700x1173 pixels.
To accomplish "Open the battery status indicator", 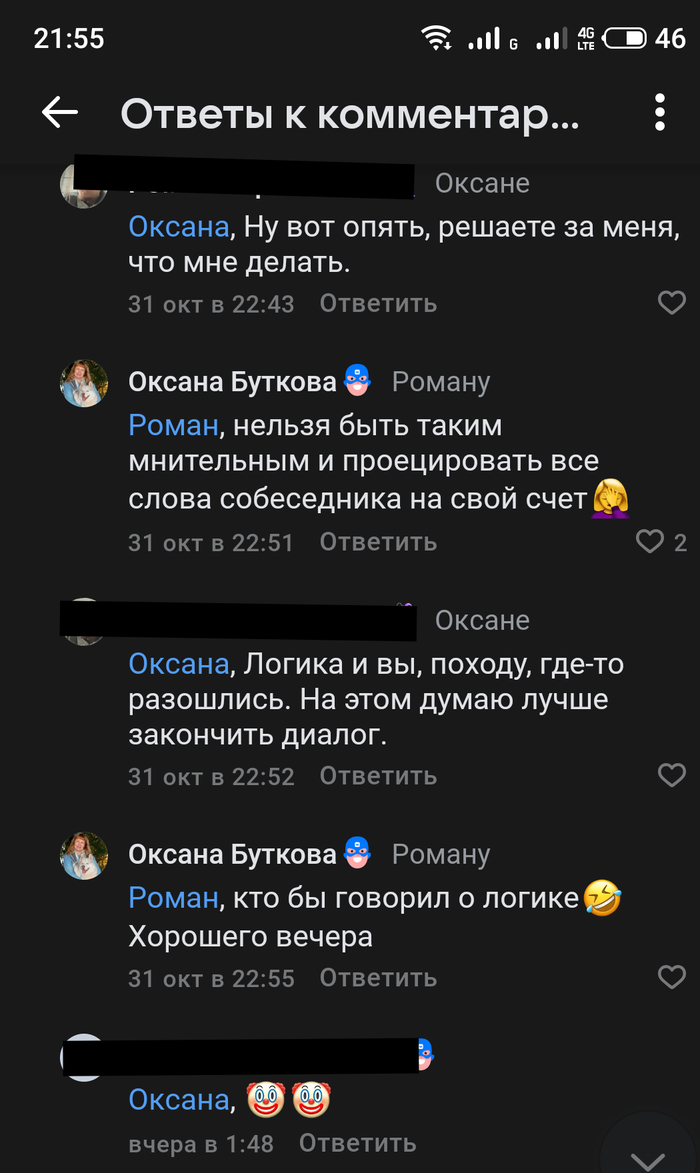I will click(625, 39).
